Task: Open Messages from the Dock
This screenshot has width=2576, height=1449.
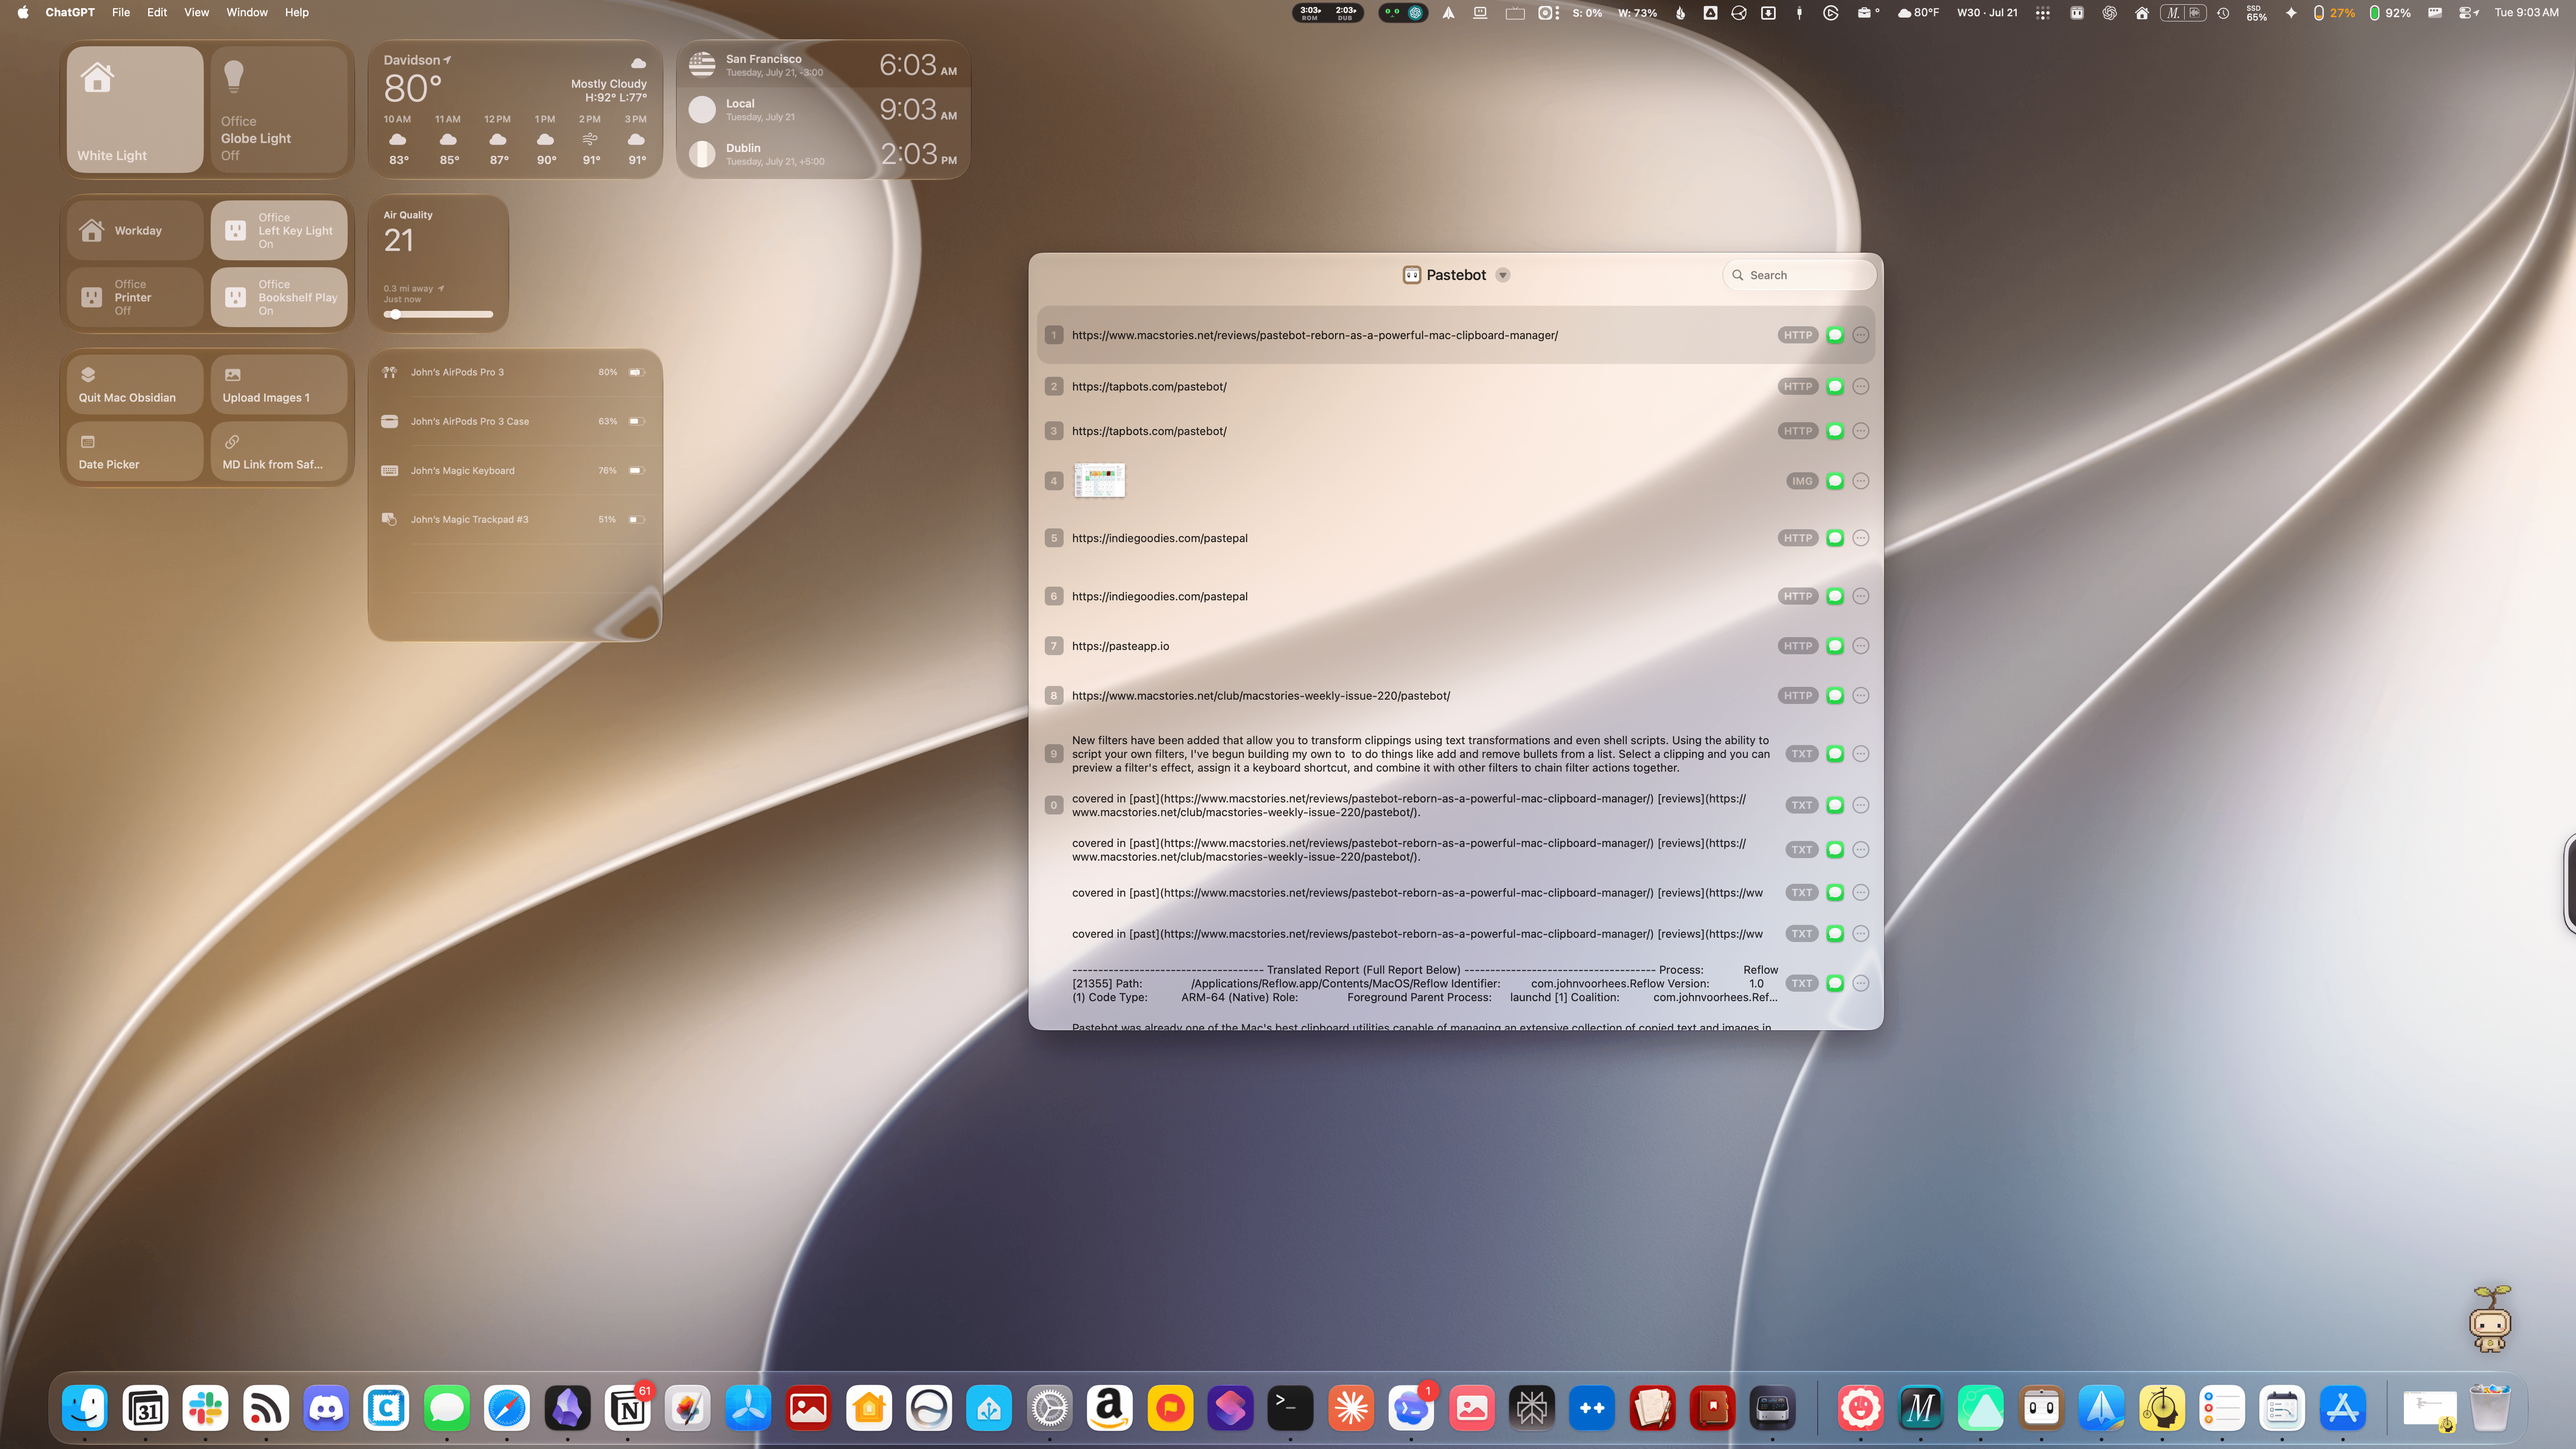Action: 447,1408
